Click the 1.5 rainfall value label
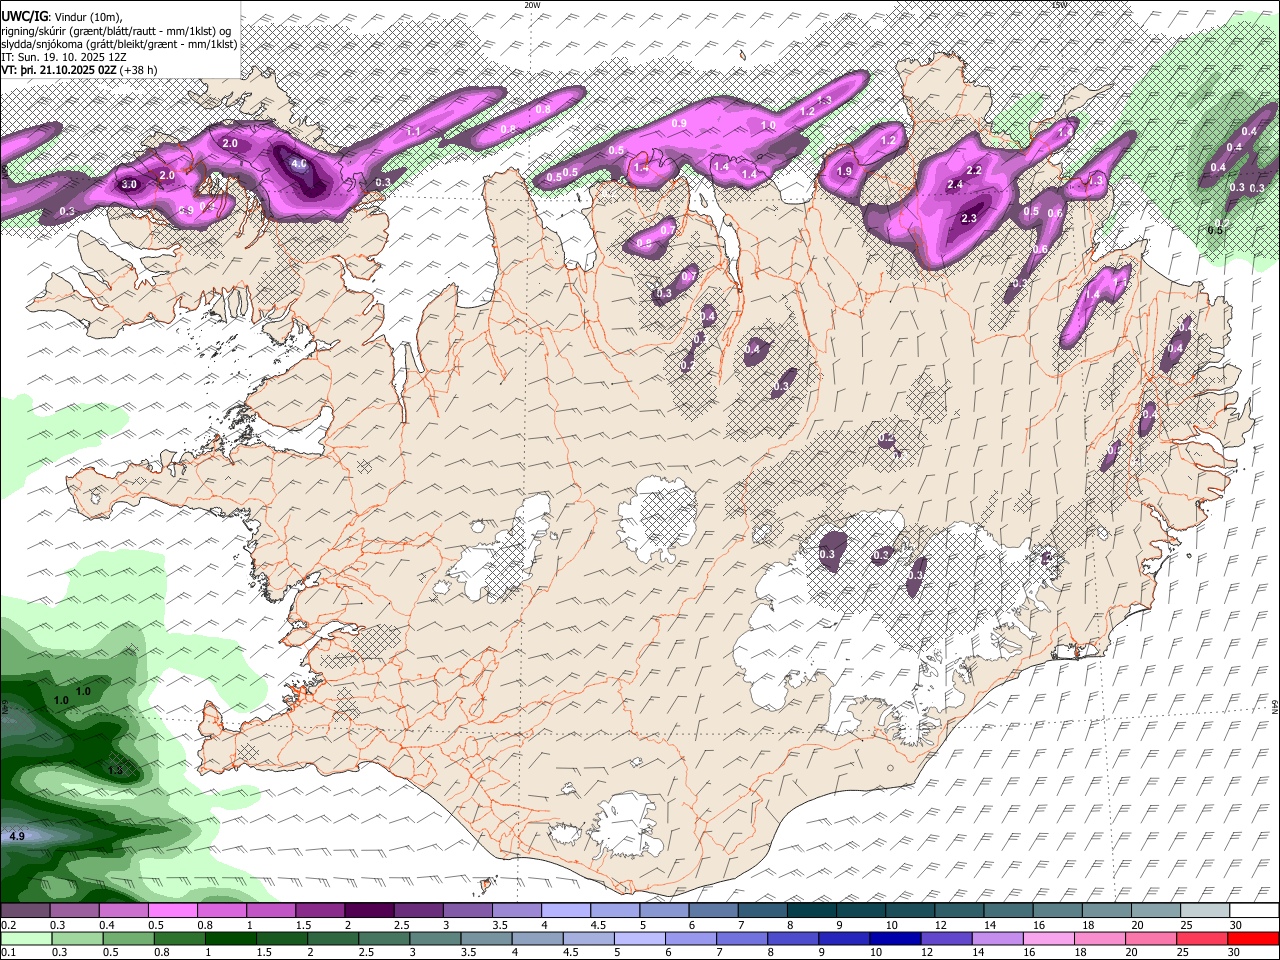The width and height of the screenshot is (1280, 960). coord(115,770)
